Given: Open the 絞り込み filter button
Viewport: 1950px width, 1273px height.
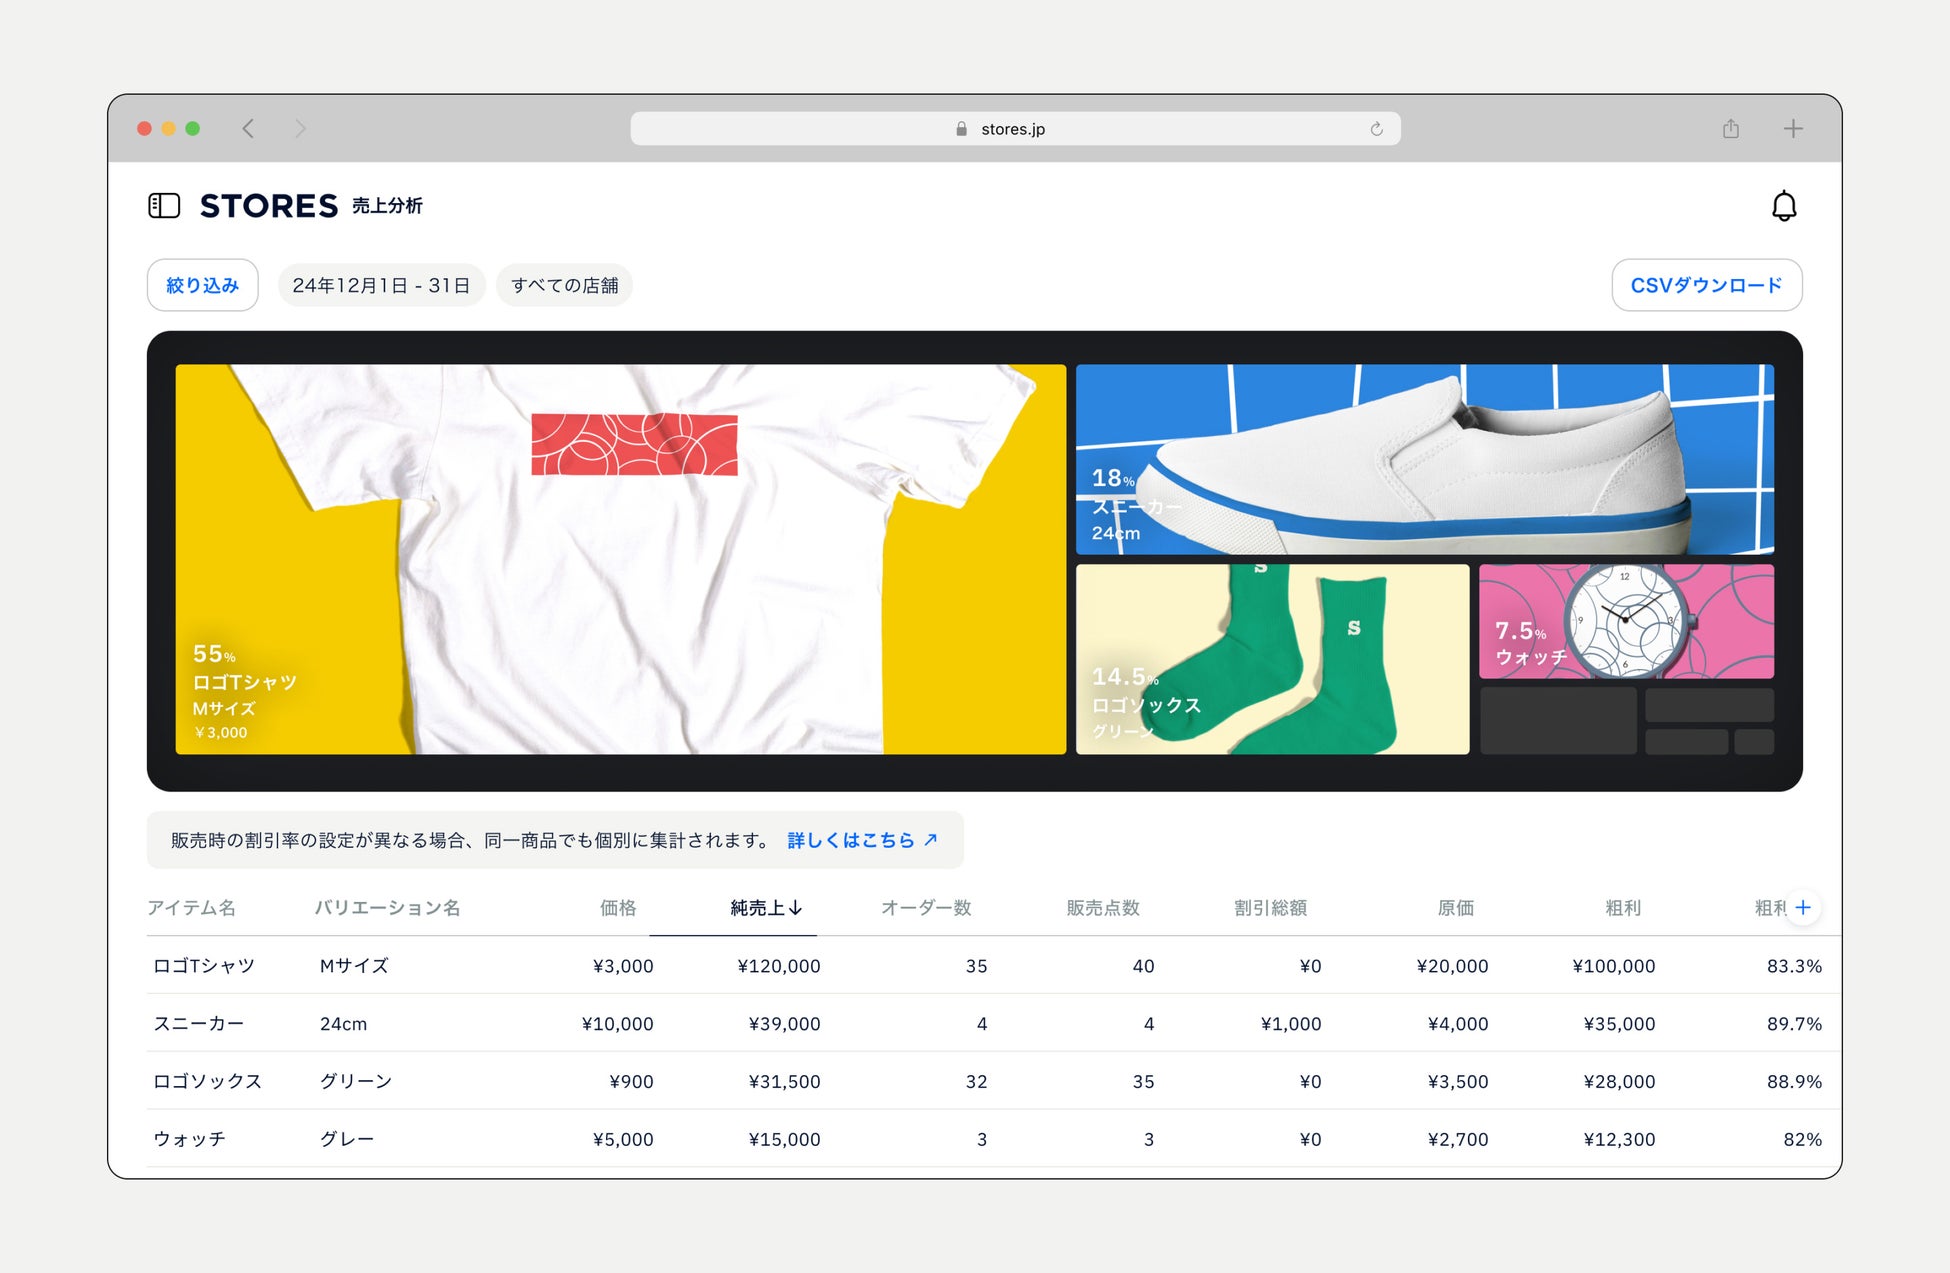Looking at the screenshot, I should 202,285.
